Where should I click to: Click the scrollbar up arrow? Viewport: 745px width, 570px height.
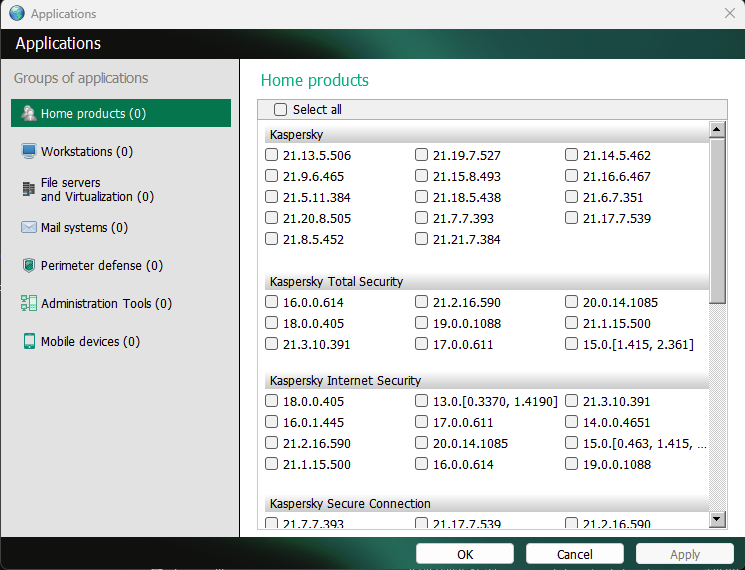[x=717, y=129]
